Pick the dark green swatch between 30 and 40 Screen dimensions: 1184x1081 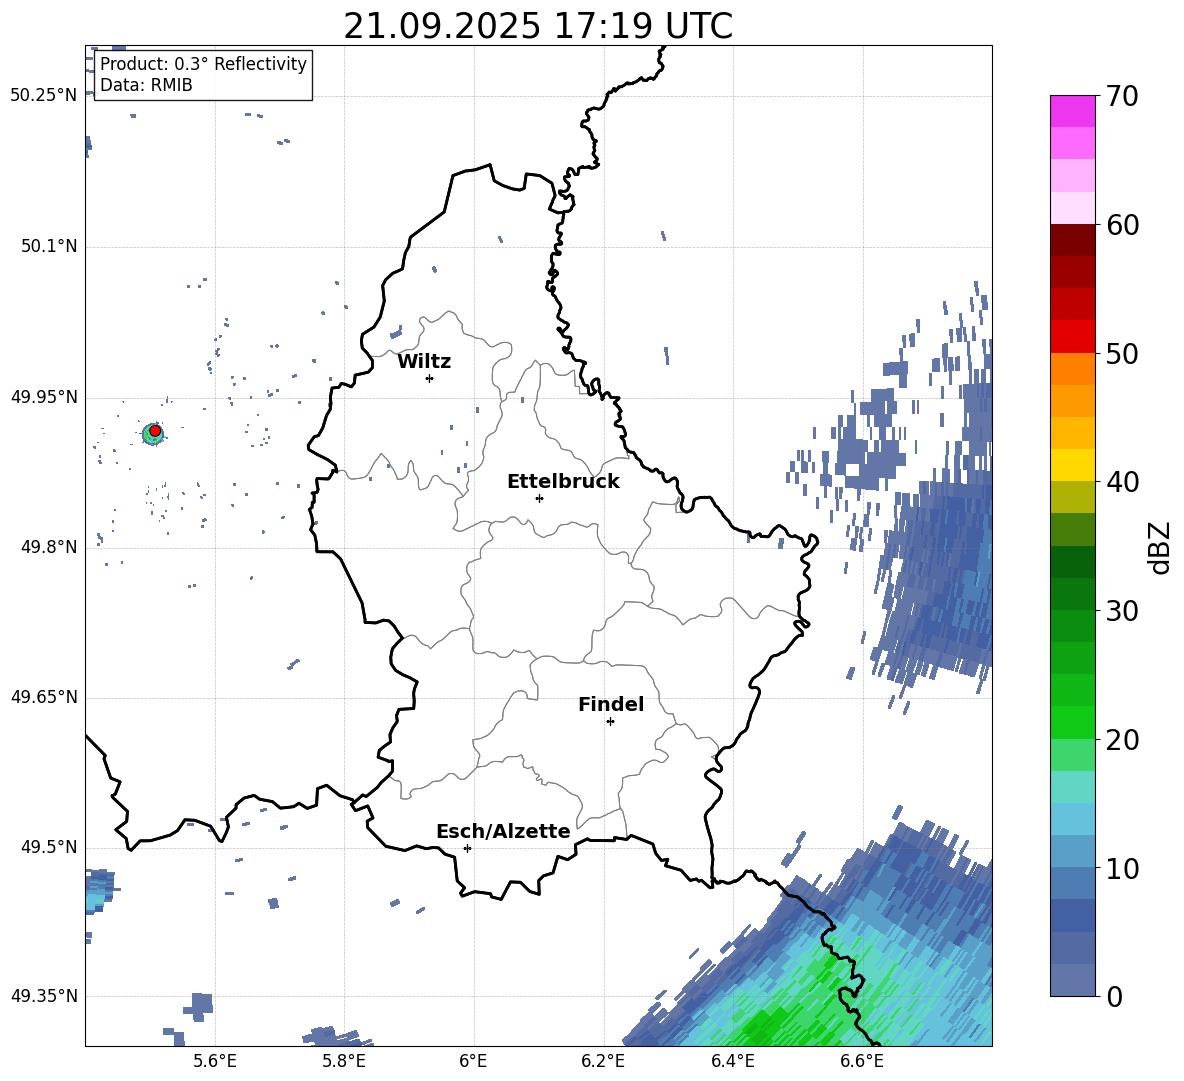point(1072,562)
